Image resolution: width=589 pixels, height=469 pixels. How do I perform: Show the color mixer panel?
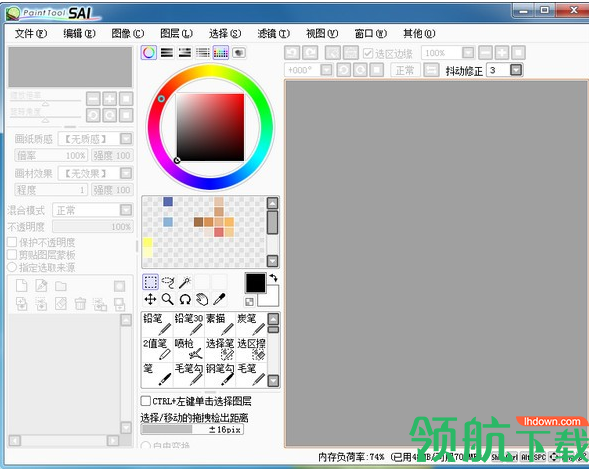click(x=203, y=53)
